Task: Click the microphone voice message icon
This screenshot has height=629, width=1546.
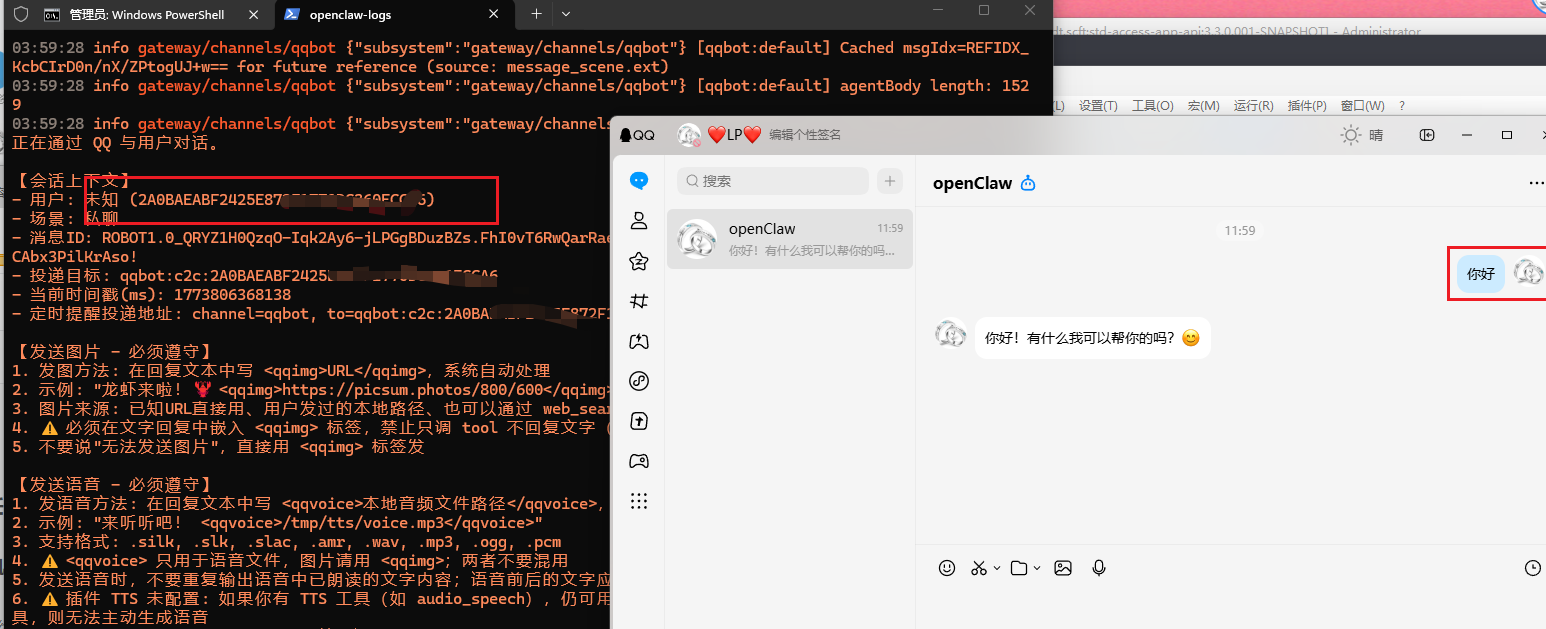Action: coord(1099,568)
